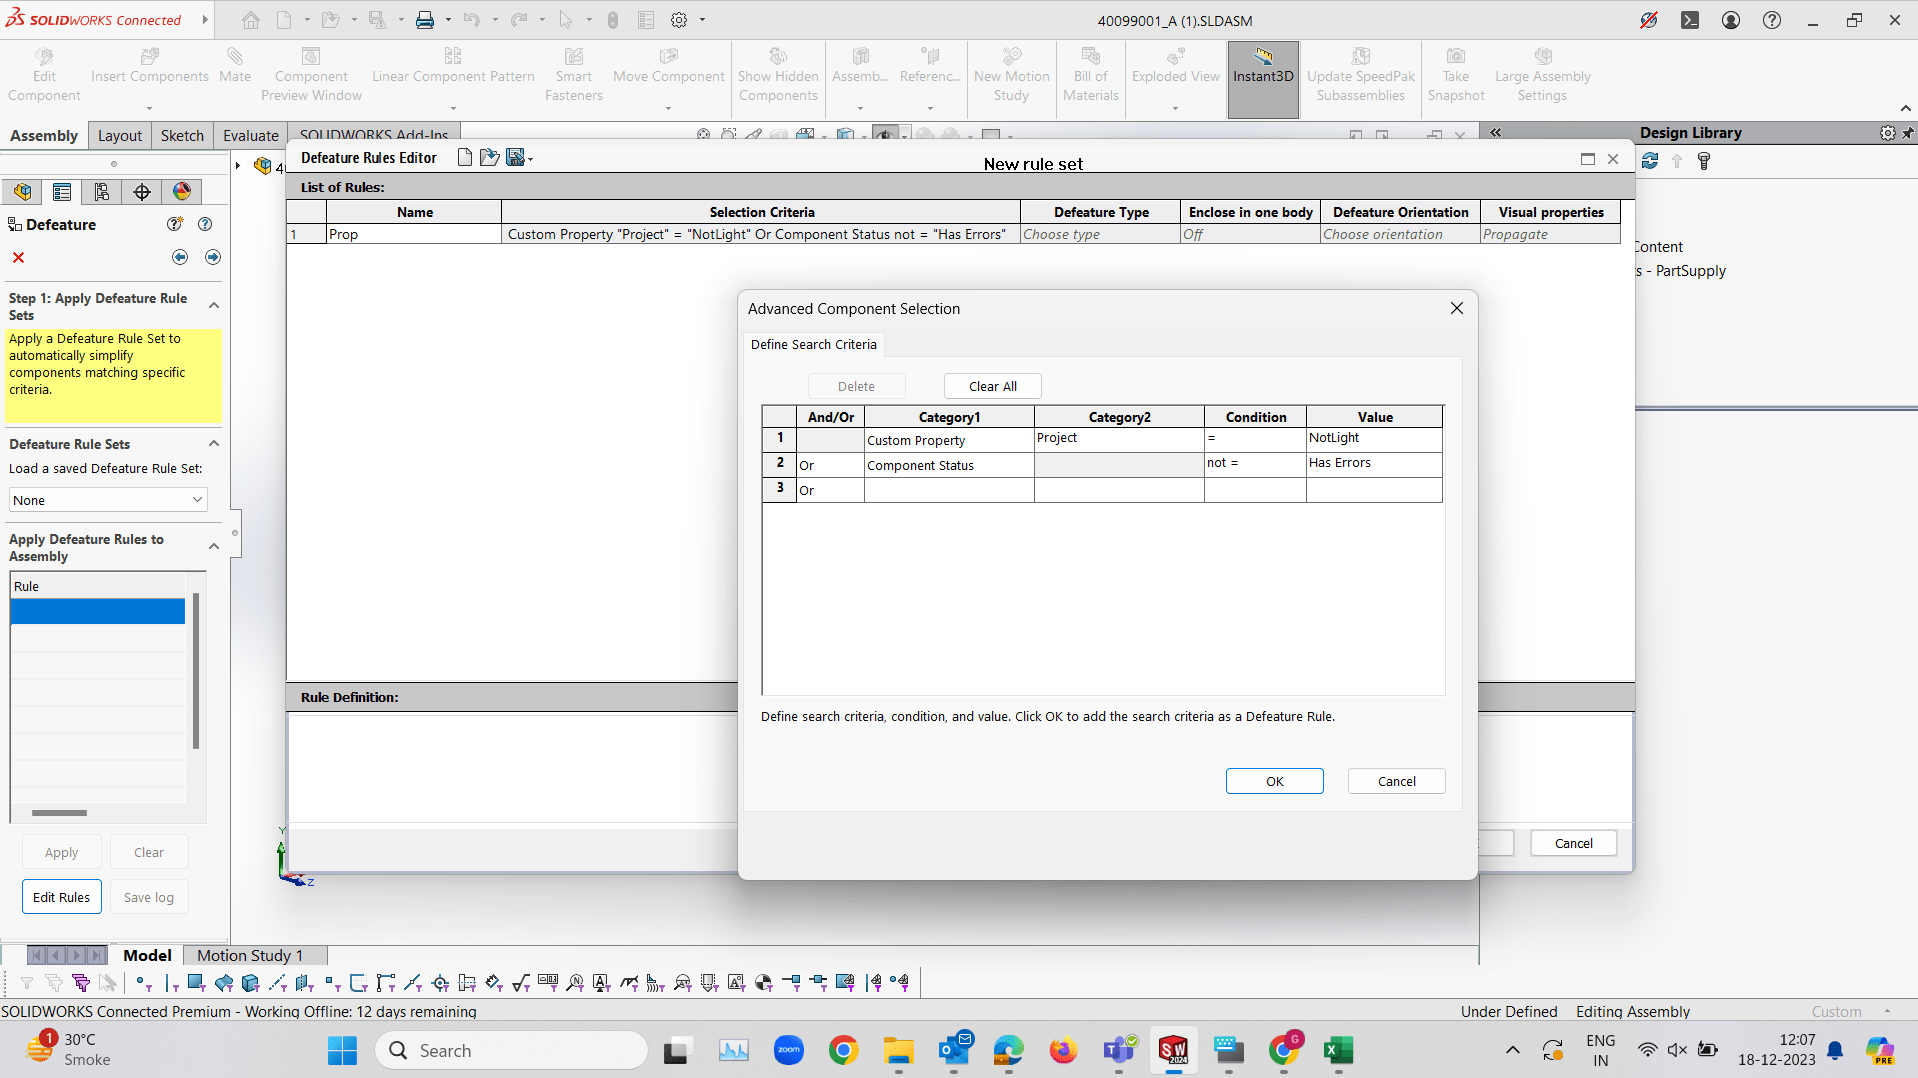Viewport: 1918px width, 1078px height.
Task: Open Excel from the Windows taskbar
Action: click(x=1337, y=1050)
